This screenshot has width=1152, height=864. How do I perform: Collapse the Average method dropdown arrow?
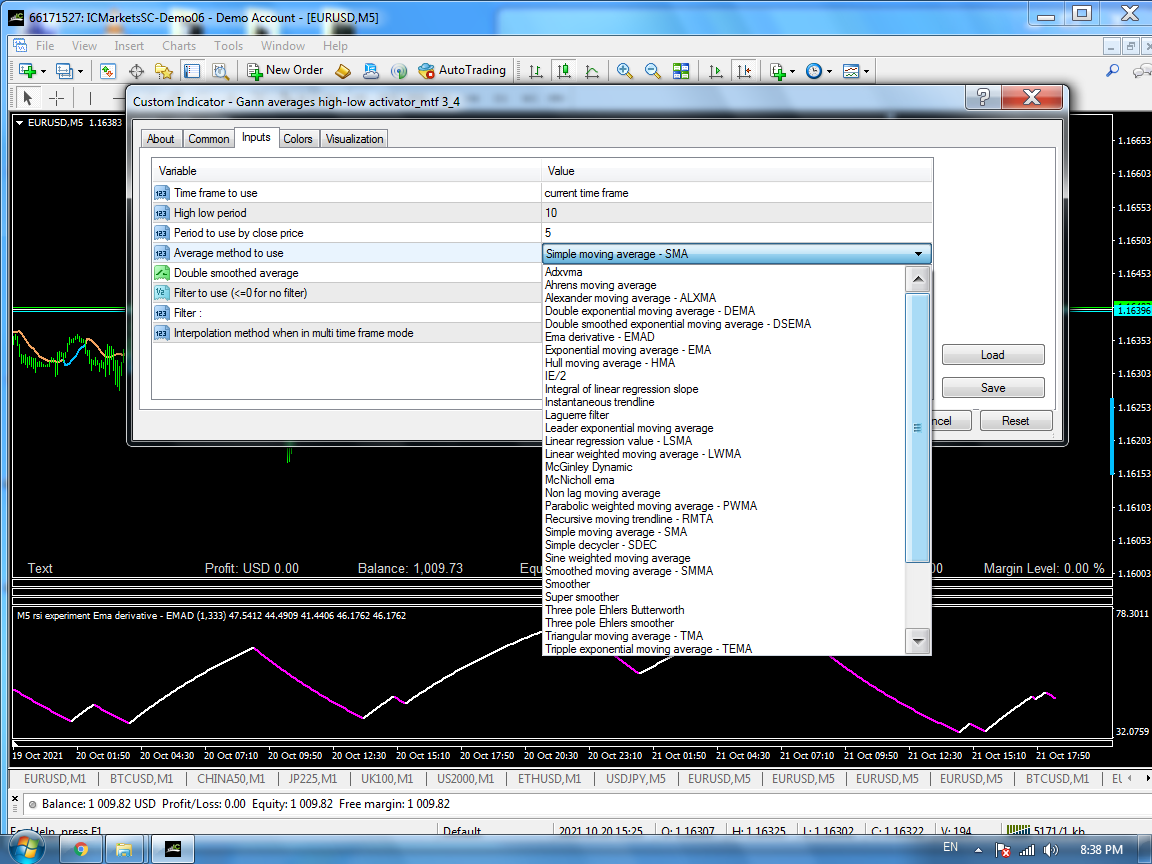(x=918, y=254)
